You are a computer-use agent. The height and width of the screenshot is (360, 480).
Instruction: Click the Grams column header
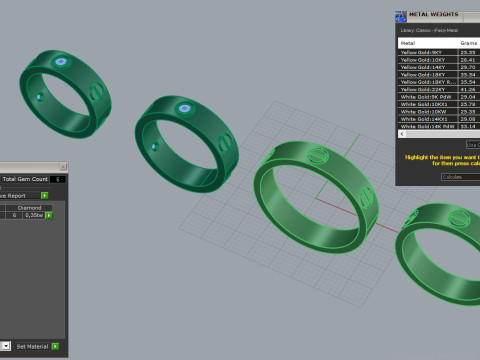coord(469,43)
